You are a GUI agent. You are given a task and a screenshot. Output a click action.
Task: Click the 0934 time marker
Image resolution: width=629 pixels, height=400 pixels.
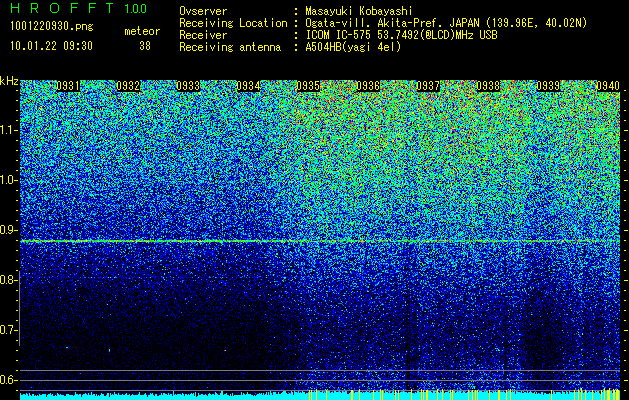pyautogui.click(x=248, y=86)
